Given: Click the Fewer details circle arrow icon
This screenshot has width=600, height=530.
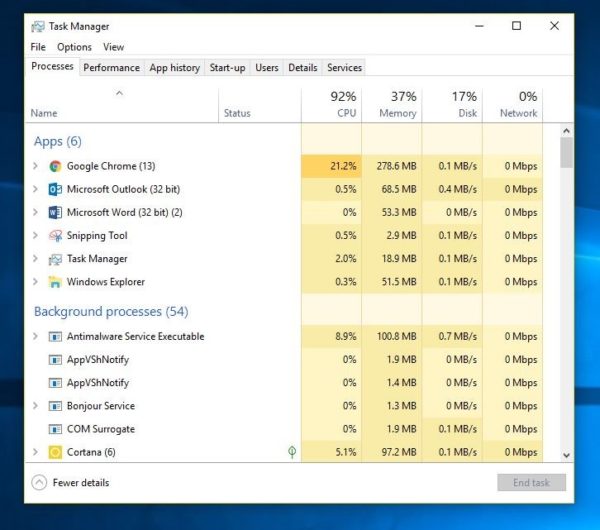Looking at the screenshot, I should [39, 483].
